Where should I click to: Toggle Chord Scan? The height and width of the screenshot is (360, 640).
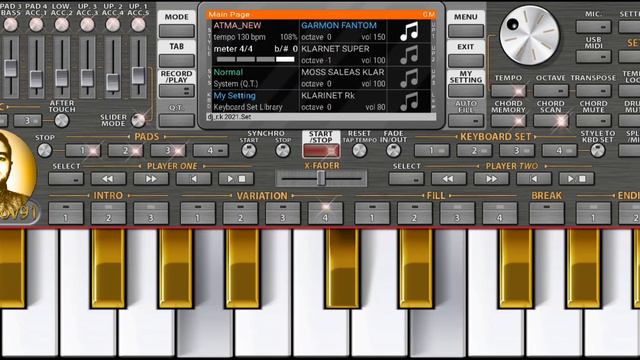(x=551, y=121)
